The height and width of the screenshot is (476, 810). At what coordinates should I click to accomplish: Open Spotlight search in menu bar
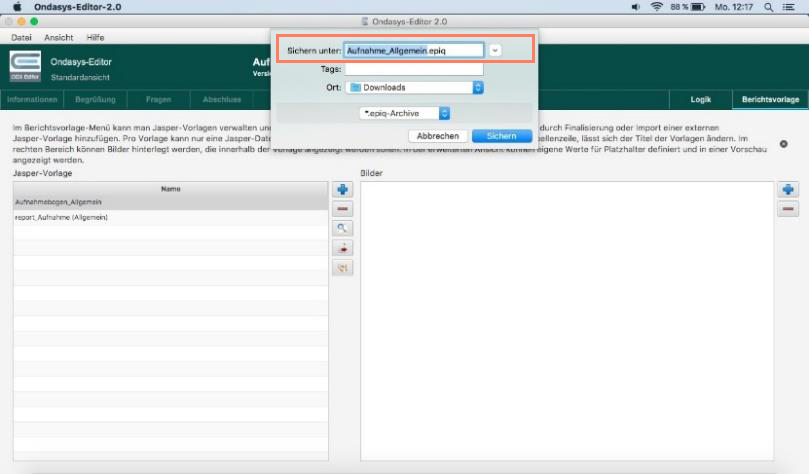(x=769, y=7)
